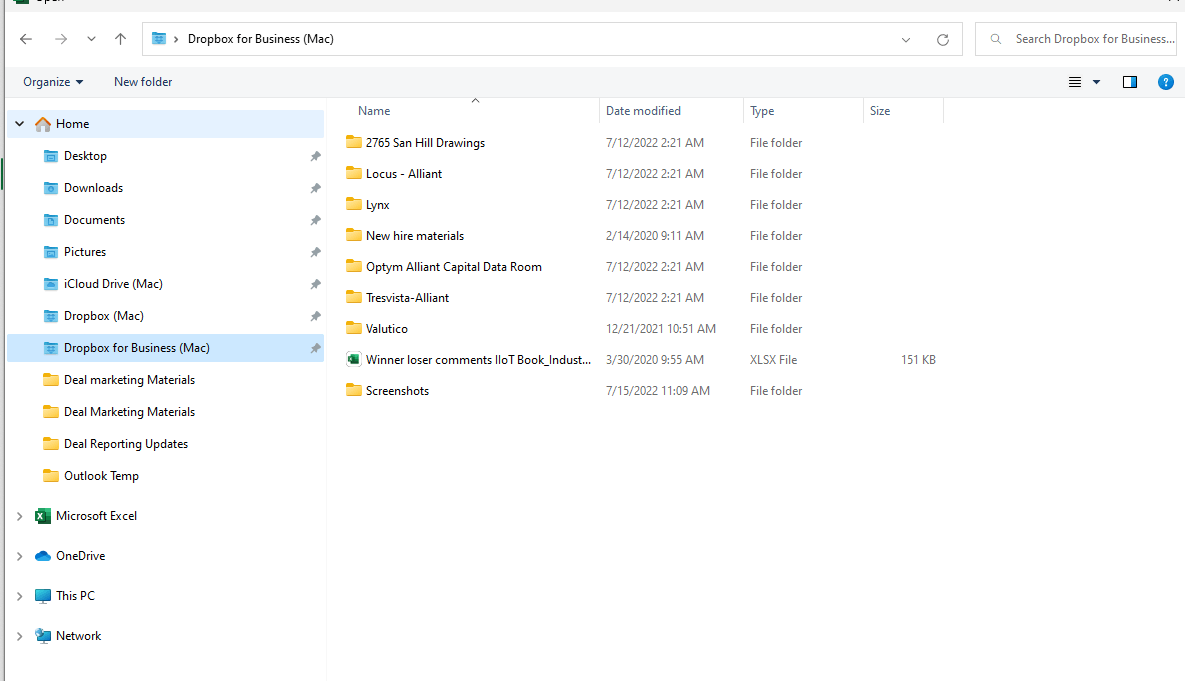Select OneDrive in navigation pane
The width and height of the screenshot is (1185, 681).
80,556
